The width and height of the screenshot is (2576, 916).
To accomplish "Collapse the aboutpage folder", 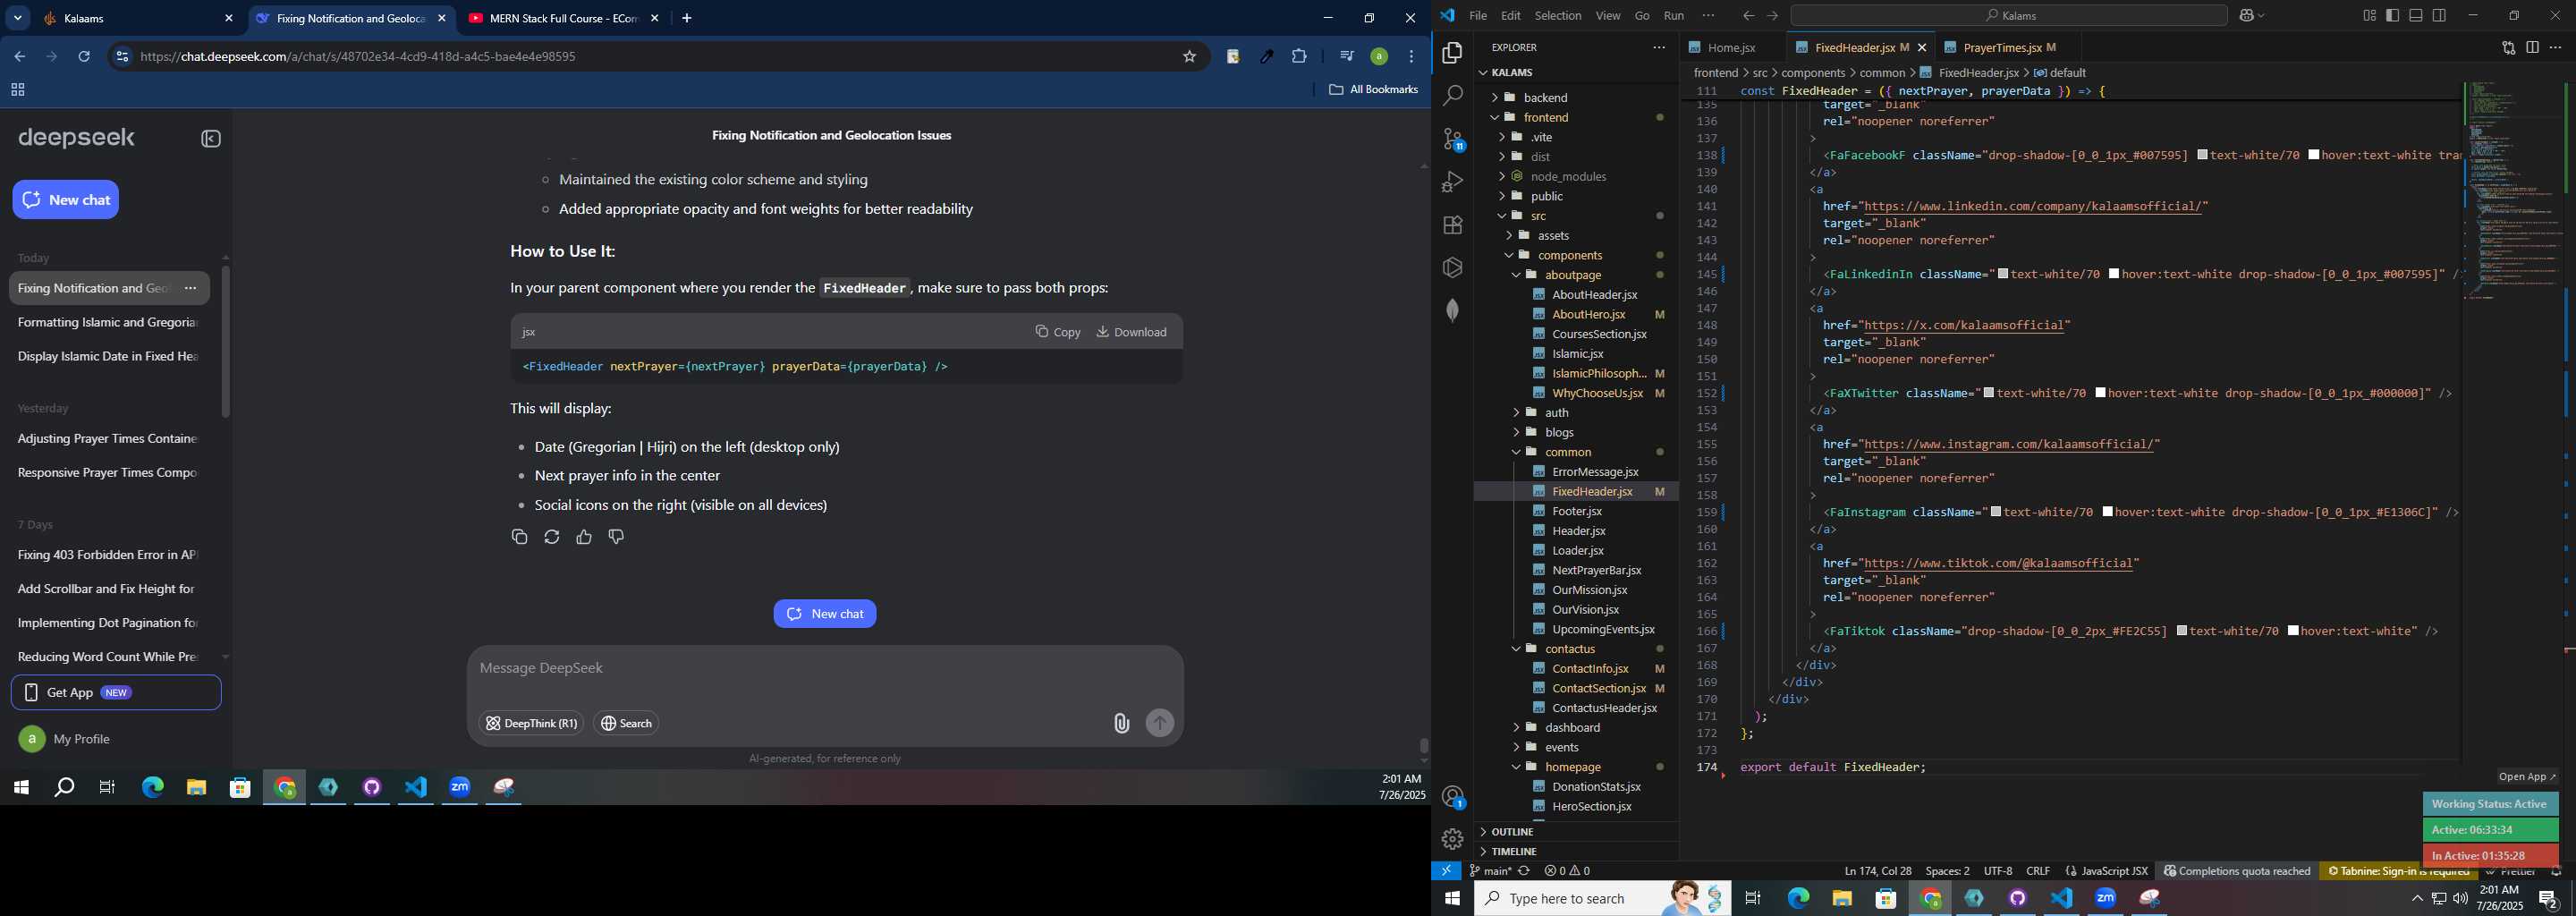I will (1573, 275).
